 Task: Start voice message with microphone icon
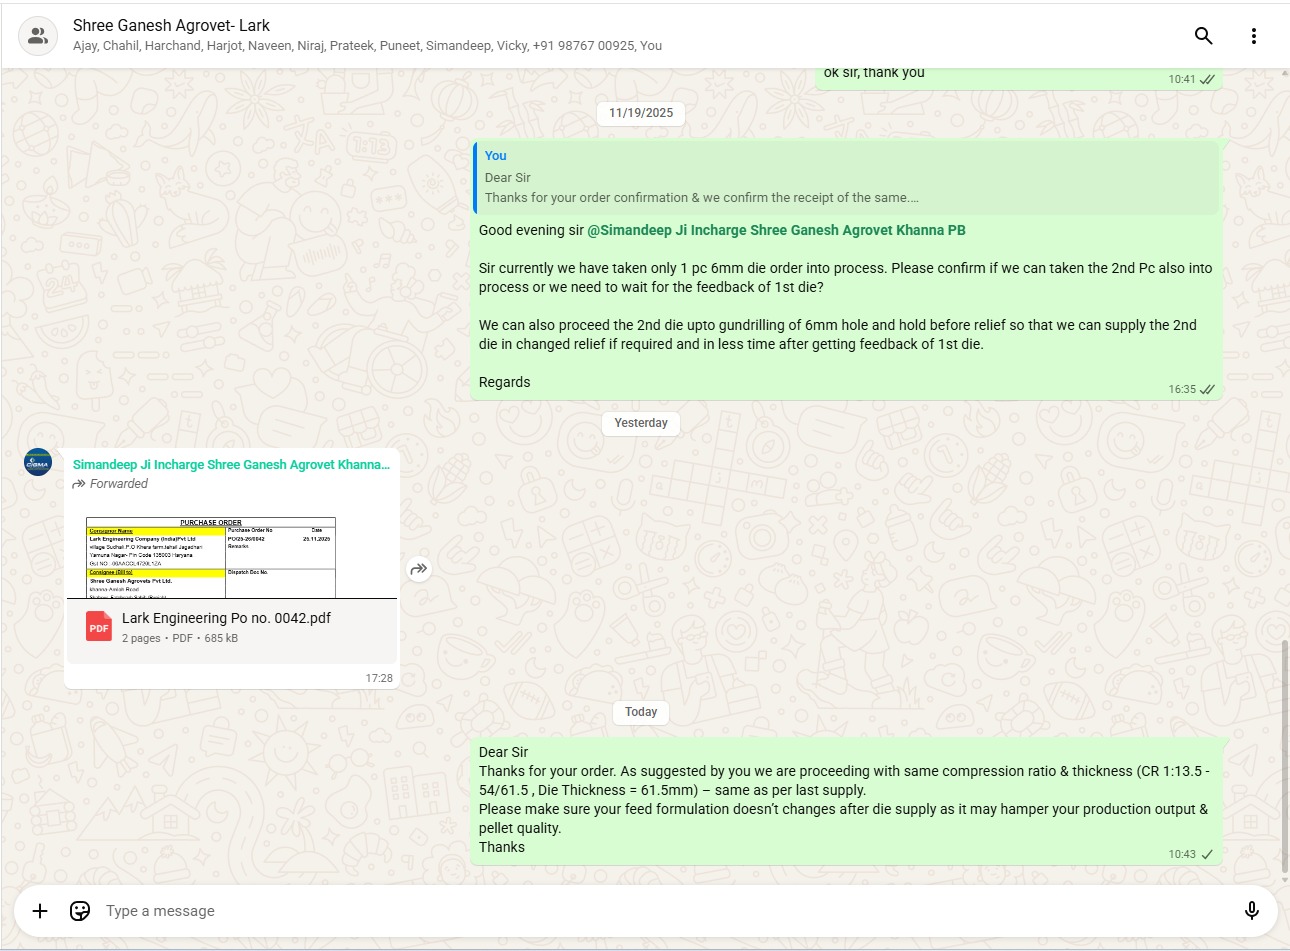[1251, 910]
